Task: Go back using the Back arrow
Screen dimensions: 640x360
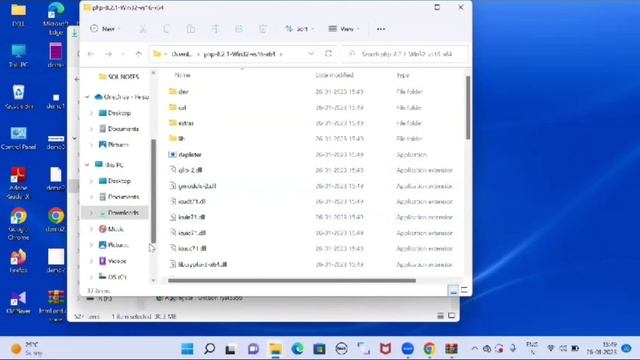Action: pos(91,54)
